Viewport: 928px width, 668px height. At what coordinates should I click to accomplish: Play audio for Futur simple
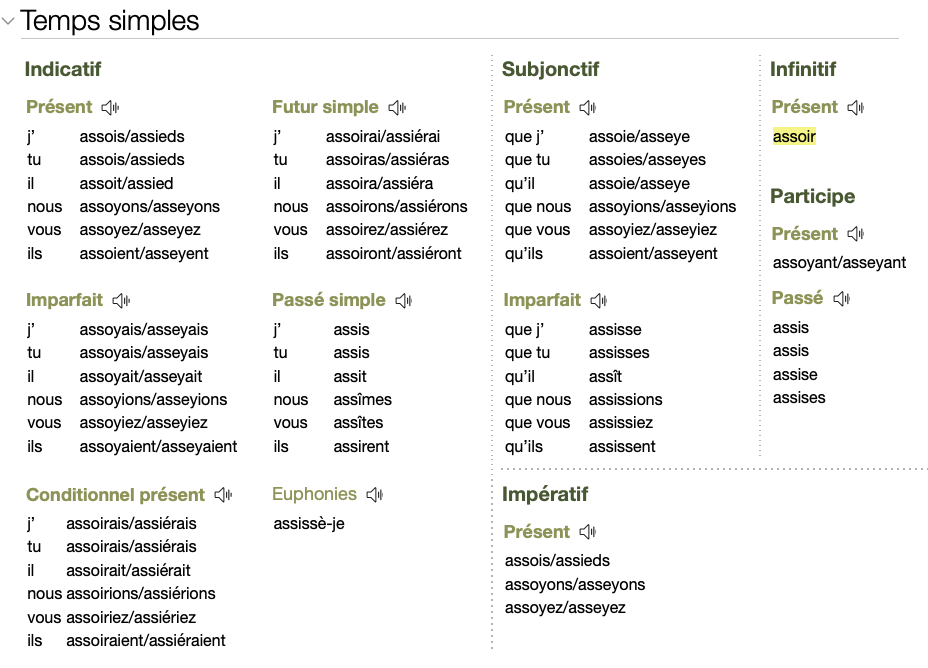pos(397,108)
